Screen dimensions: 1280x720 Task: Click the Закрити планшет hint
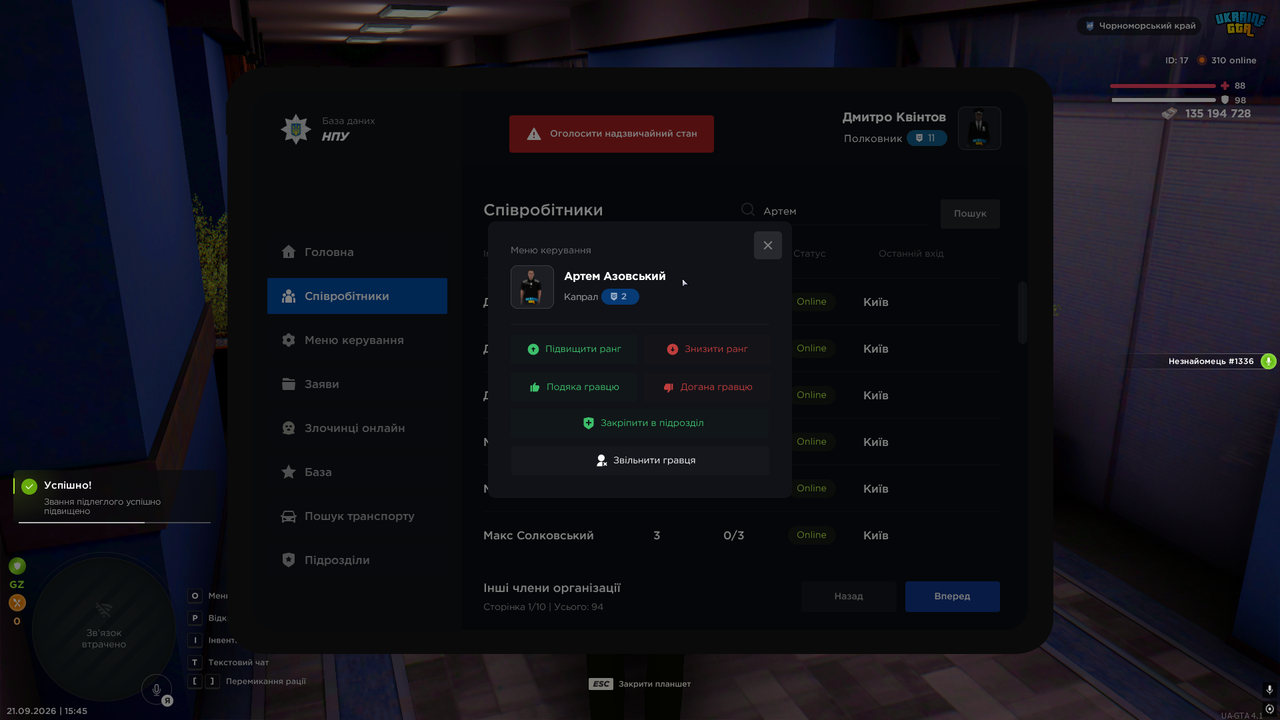[x=640, y=684]
